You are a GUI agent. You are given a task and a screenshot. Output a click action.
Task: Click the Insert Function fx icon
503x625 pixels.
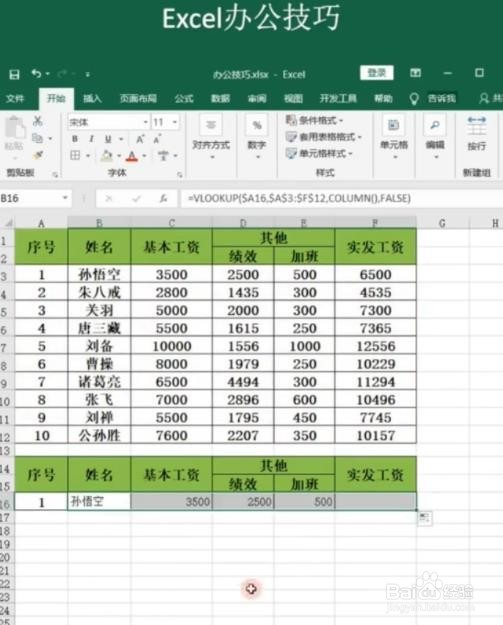click(x=163, y=199)
